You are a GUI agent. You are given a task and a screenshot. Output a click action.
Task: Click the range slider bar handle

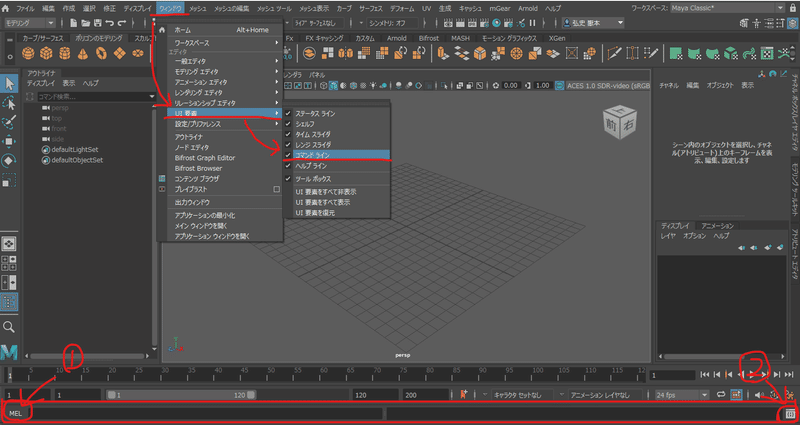point(181,395)
